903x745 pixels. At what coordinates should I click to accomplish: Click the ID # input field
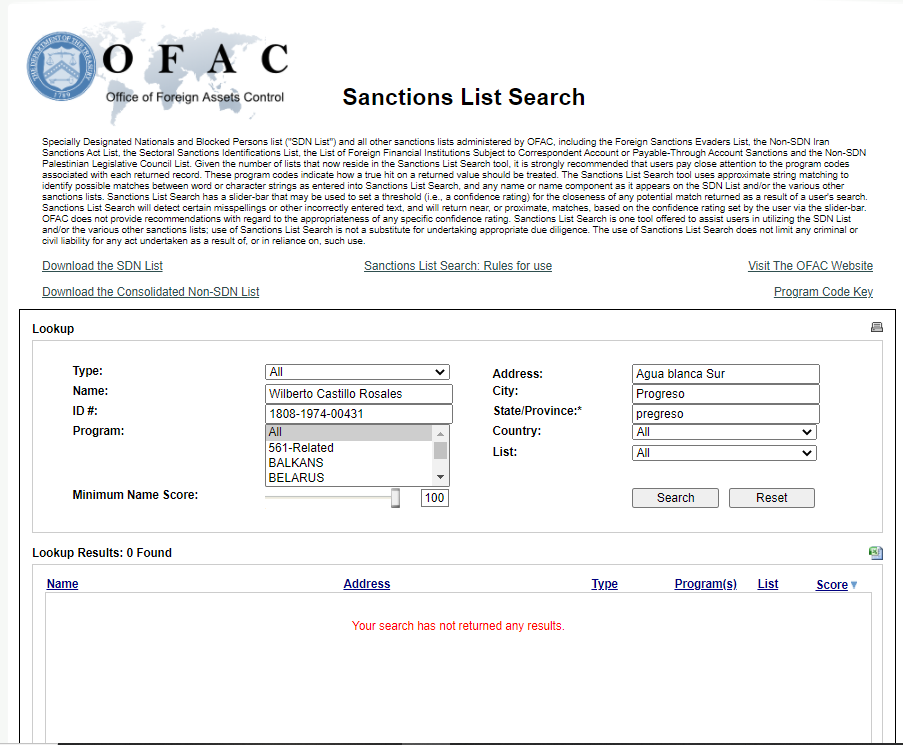pos(359,414)
